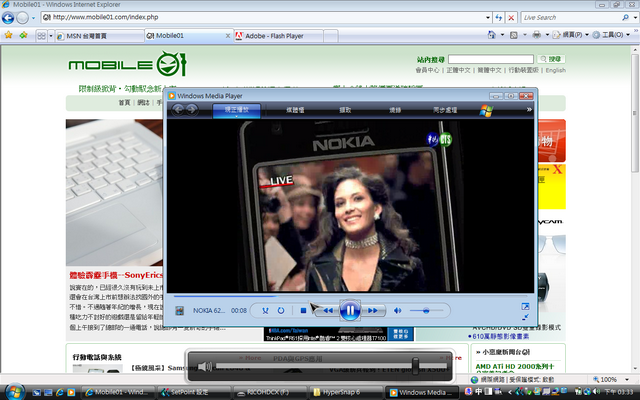
Task: Go back in Media Player navigation
Action: coord(178,109)
